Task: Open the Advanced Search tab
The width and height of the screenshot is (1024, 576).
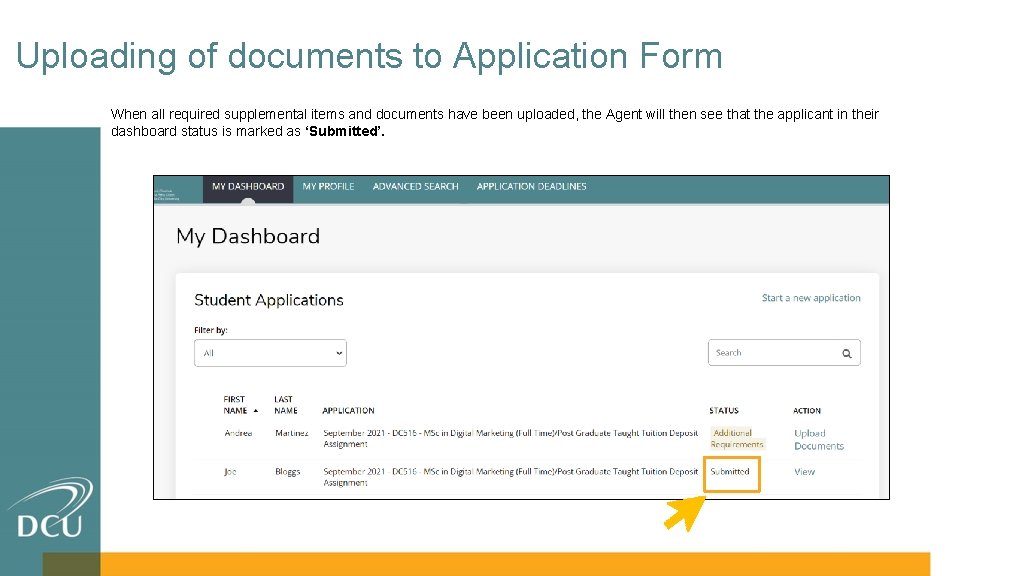Action: click(x=415, y=187)
